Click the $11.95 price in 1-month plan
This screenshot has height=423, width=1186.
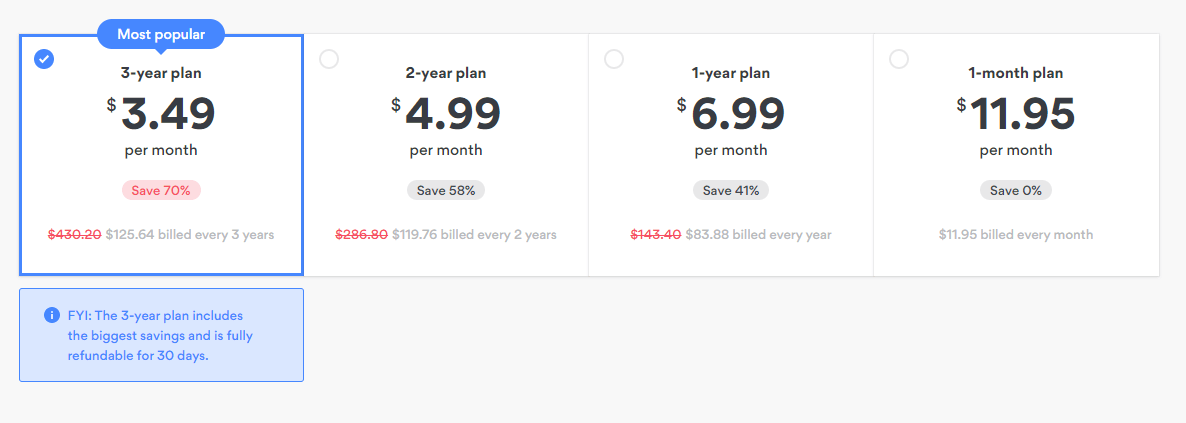pyautogui.click(x=1016, y=114)
